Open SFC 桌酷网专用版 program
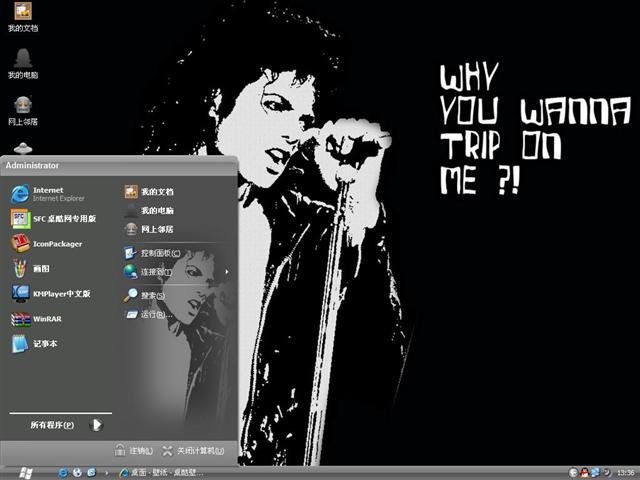The image size is (640, 480). [53, 219]
